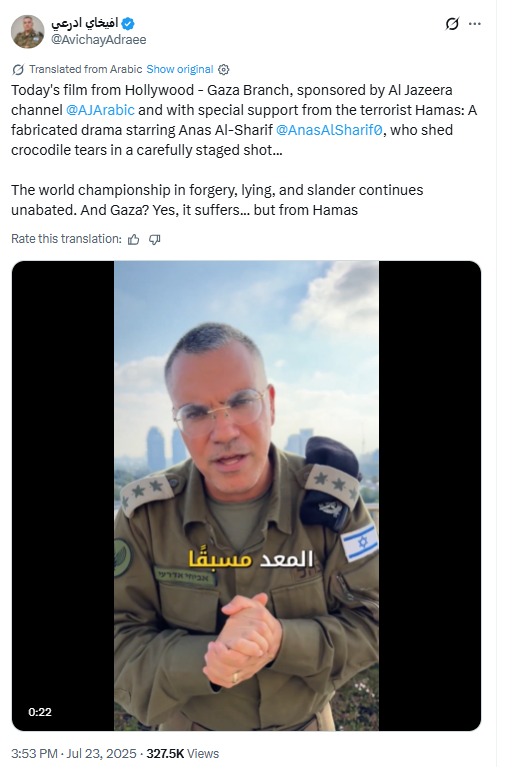
Task: Play the embedded video
Action: (246, 496)
